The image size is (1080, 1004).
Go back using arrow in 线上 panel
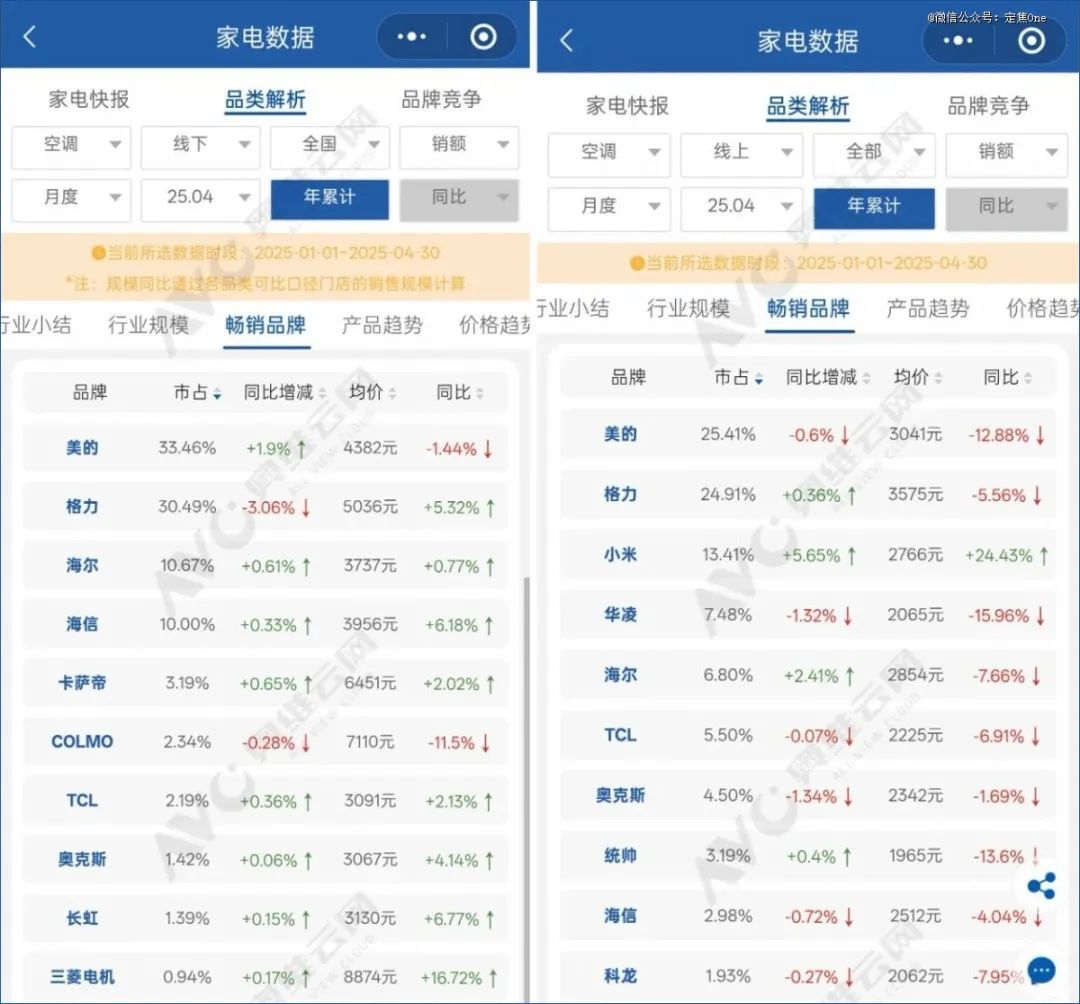[567, 40]
